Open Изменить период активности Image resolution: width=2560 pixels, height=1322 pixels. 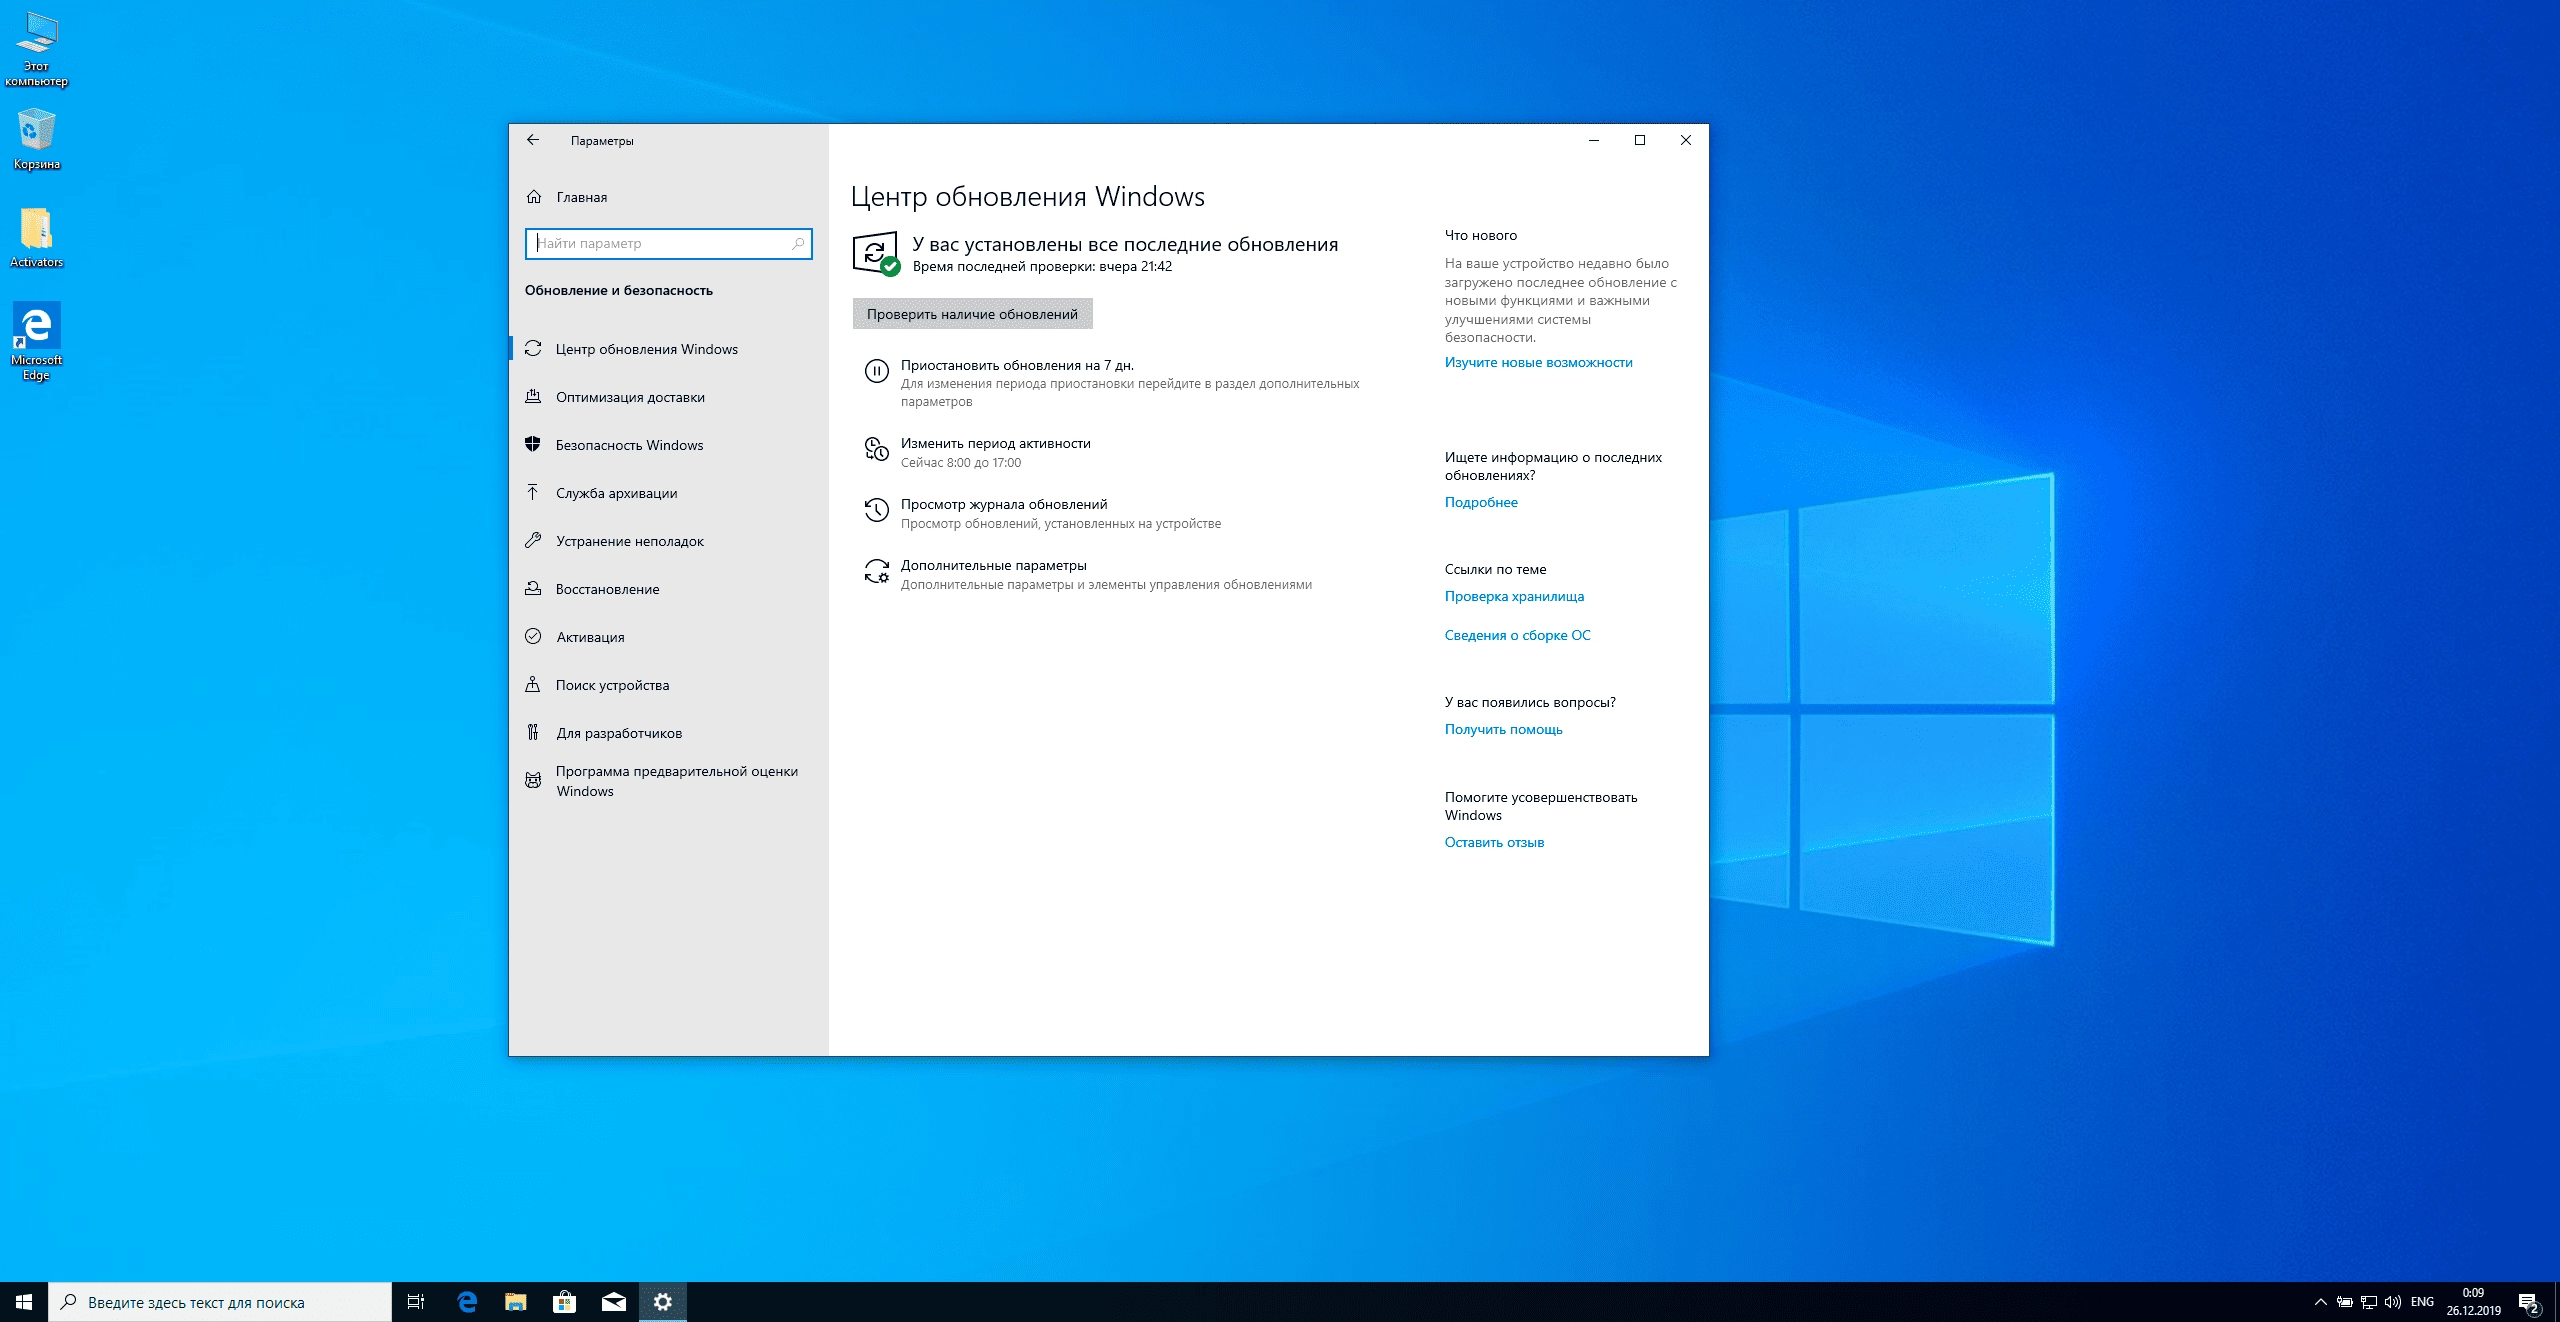995,443
